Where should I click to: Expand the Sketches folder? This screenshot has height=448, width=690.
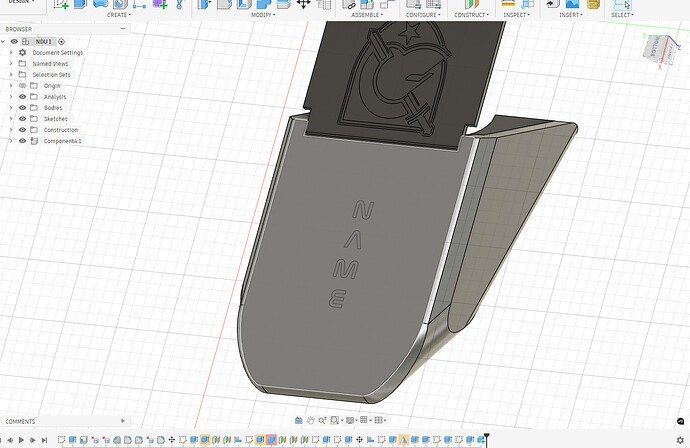pos(11,118)
